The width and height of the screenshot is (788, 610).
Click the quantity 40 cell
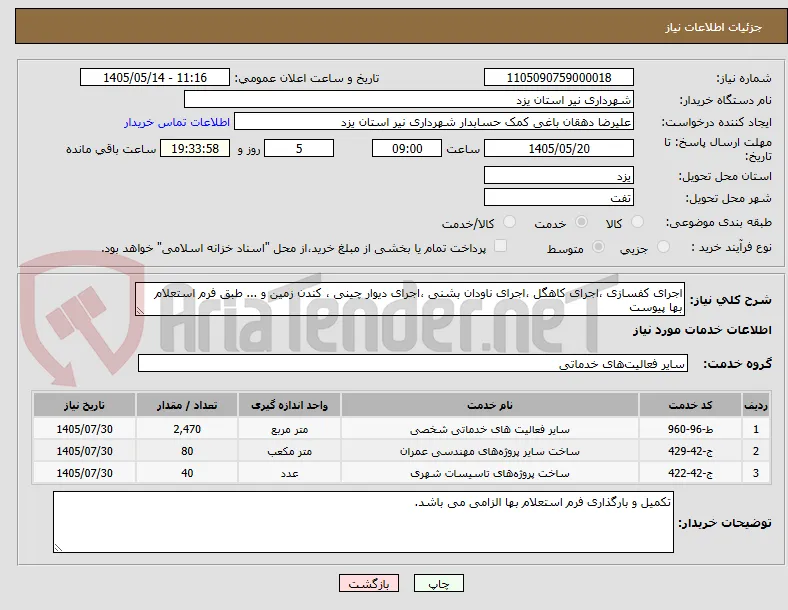coord(187,473)
